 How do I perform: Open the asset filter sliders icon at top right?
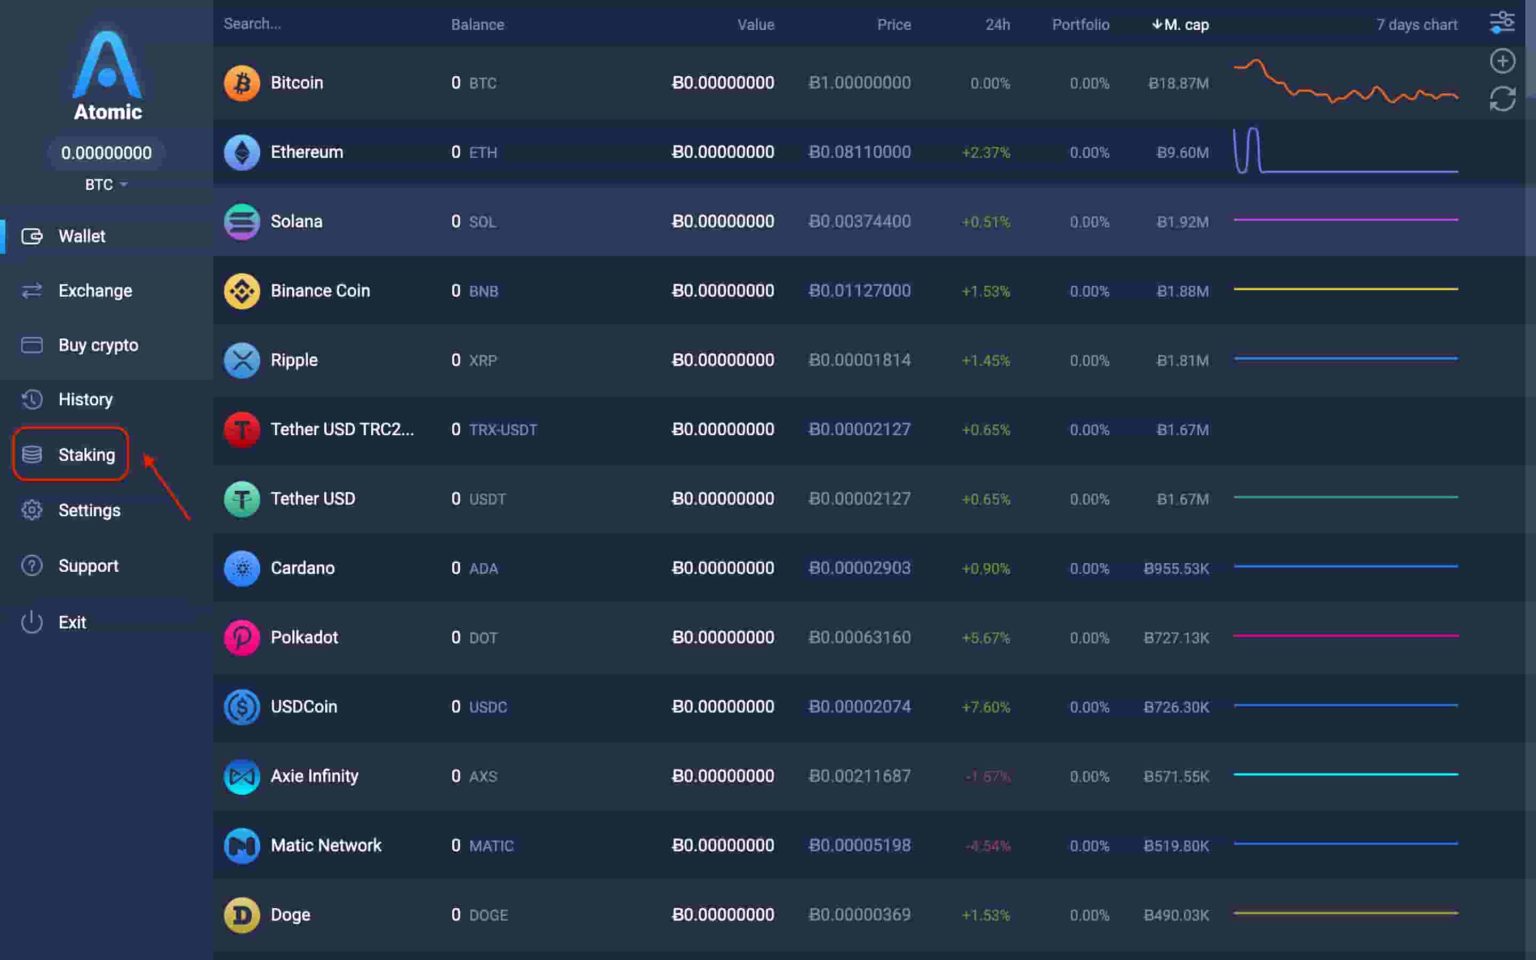(x=1500, y=21)
